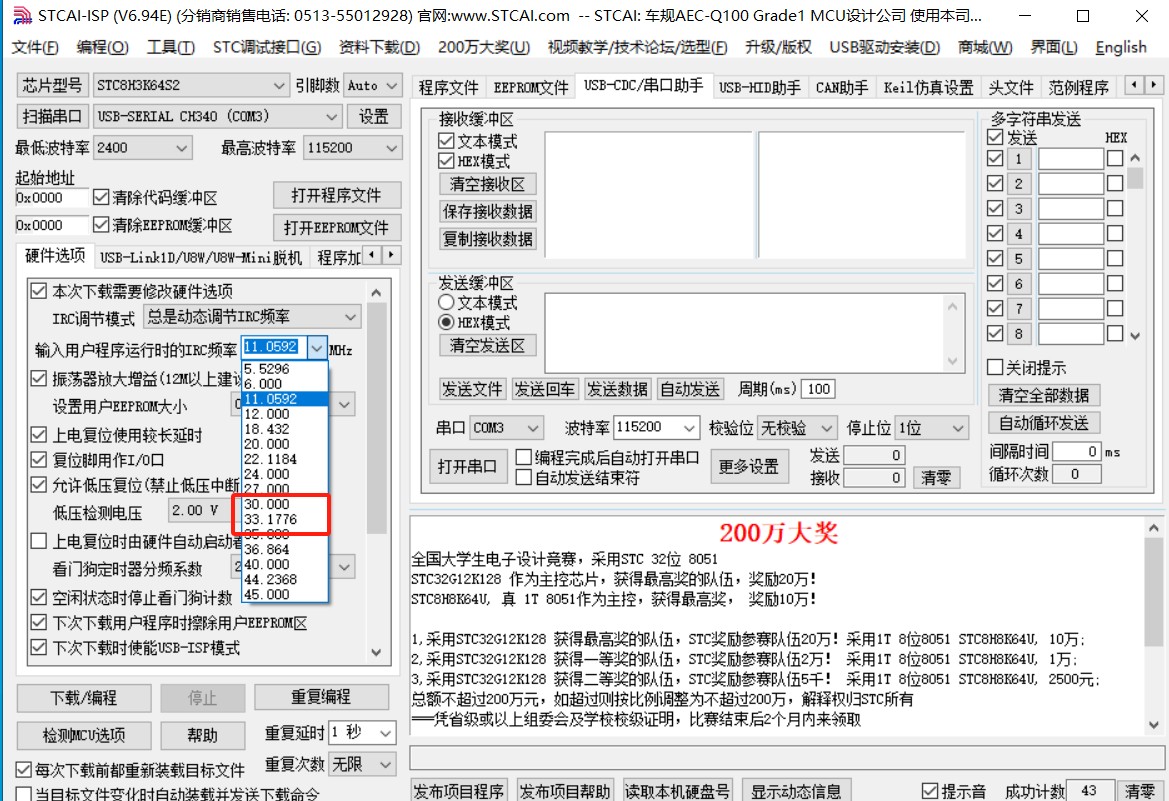Click 扫描串口 button

coord(51,117)
